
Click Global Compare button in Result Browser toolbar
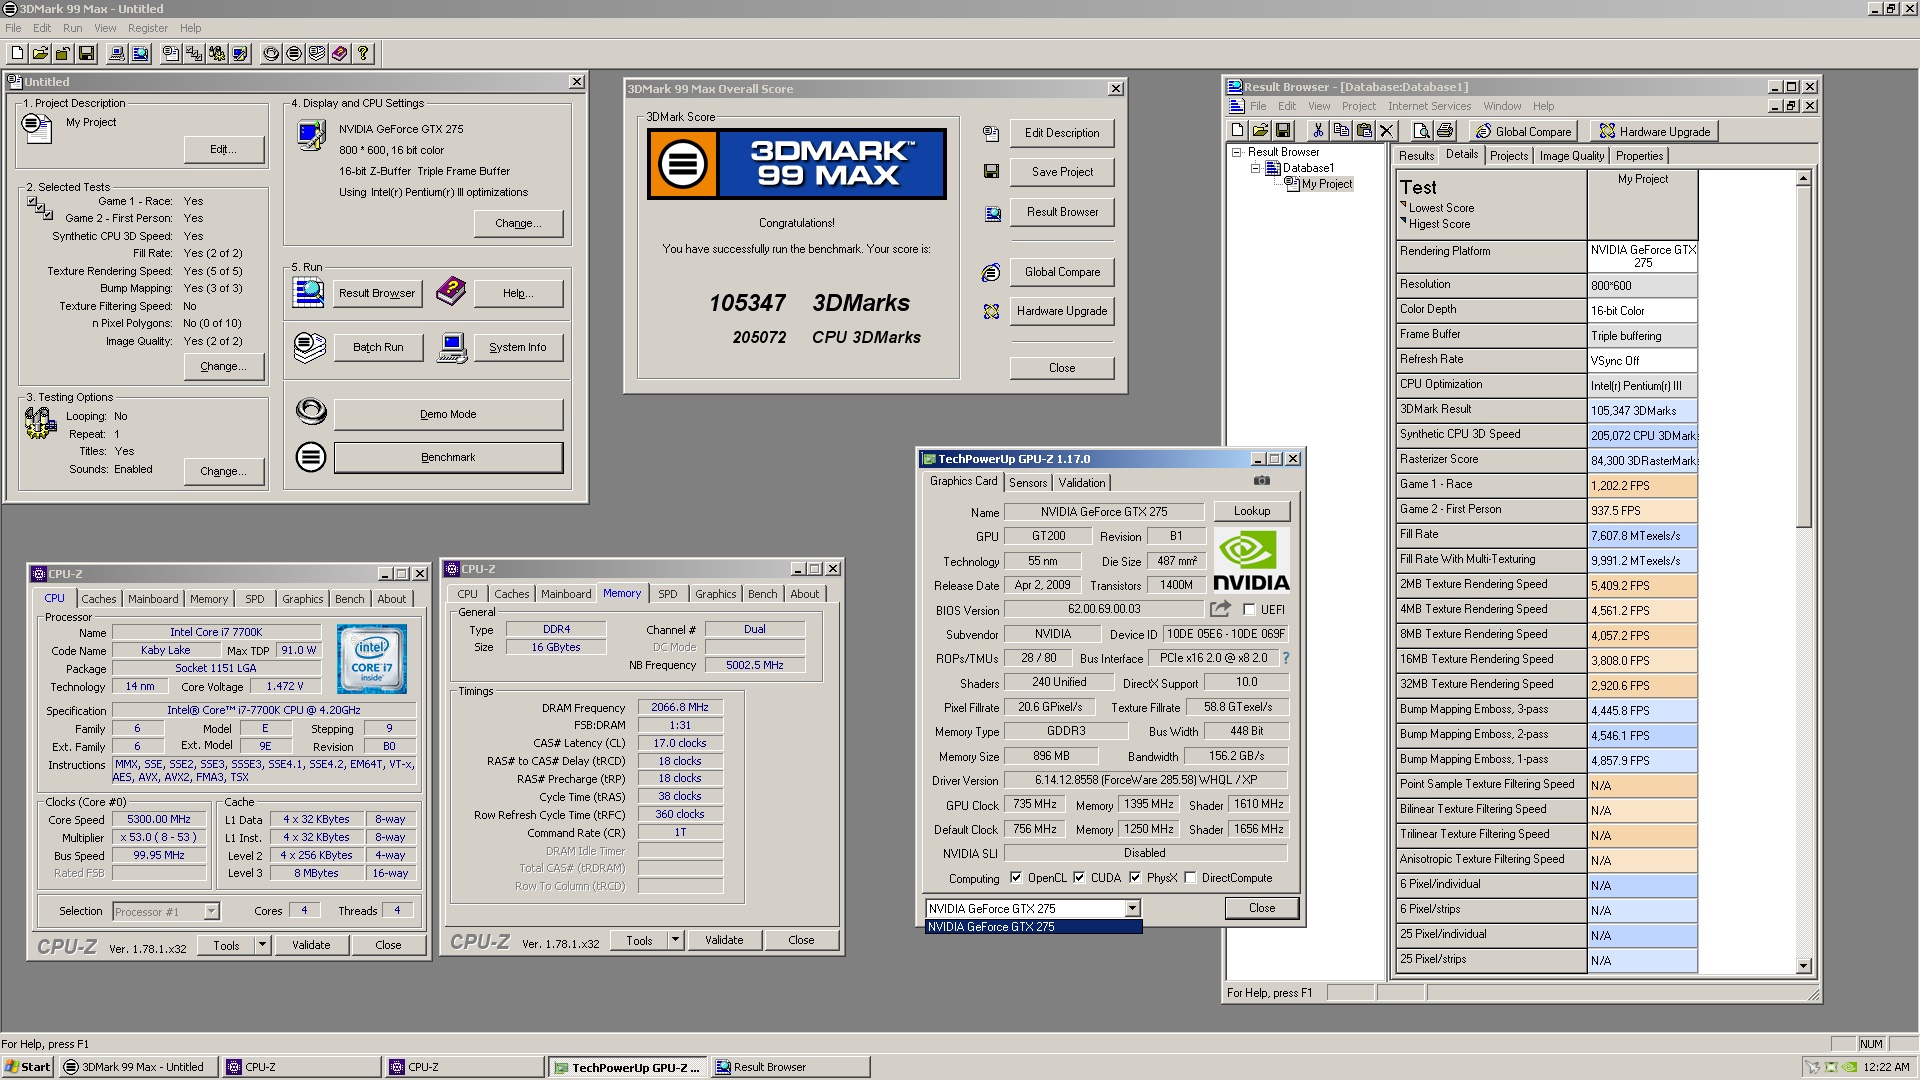(x=1523, y=131)
